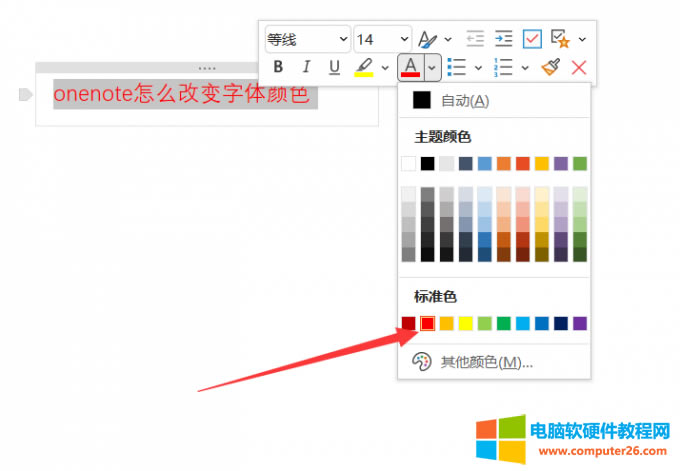Click the paragraph handle tag beside note
Image resolution: width=680 pixels, height=471 pixels.
click(x=26, y=94)
